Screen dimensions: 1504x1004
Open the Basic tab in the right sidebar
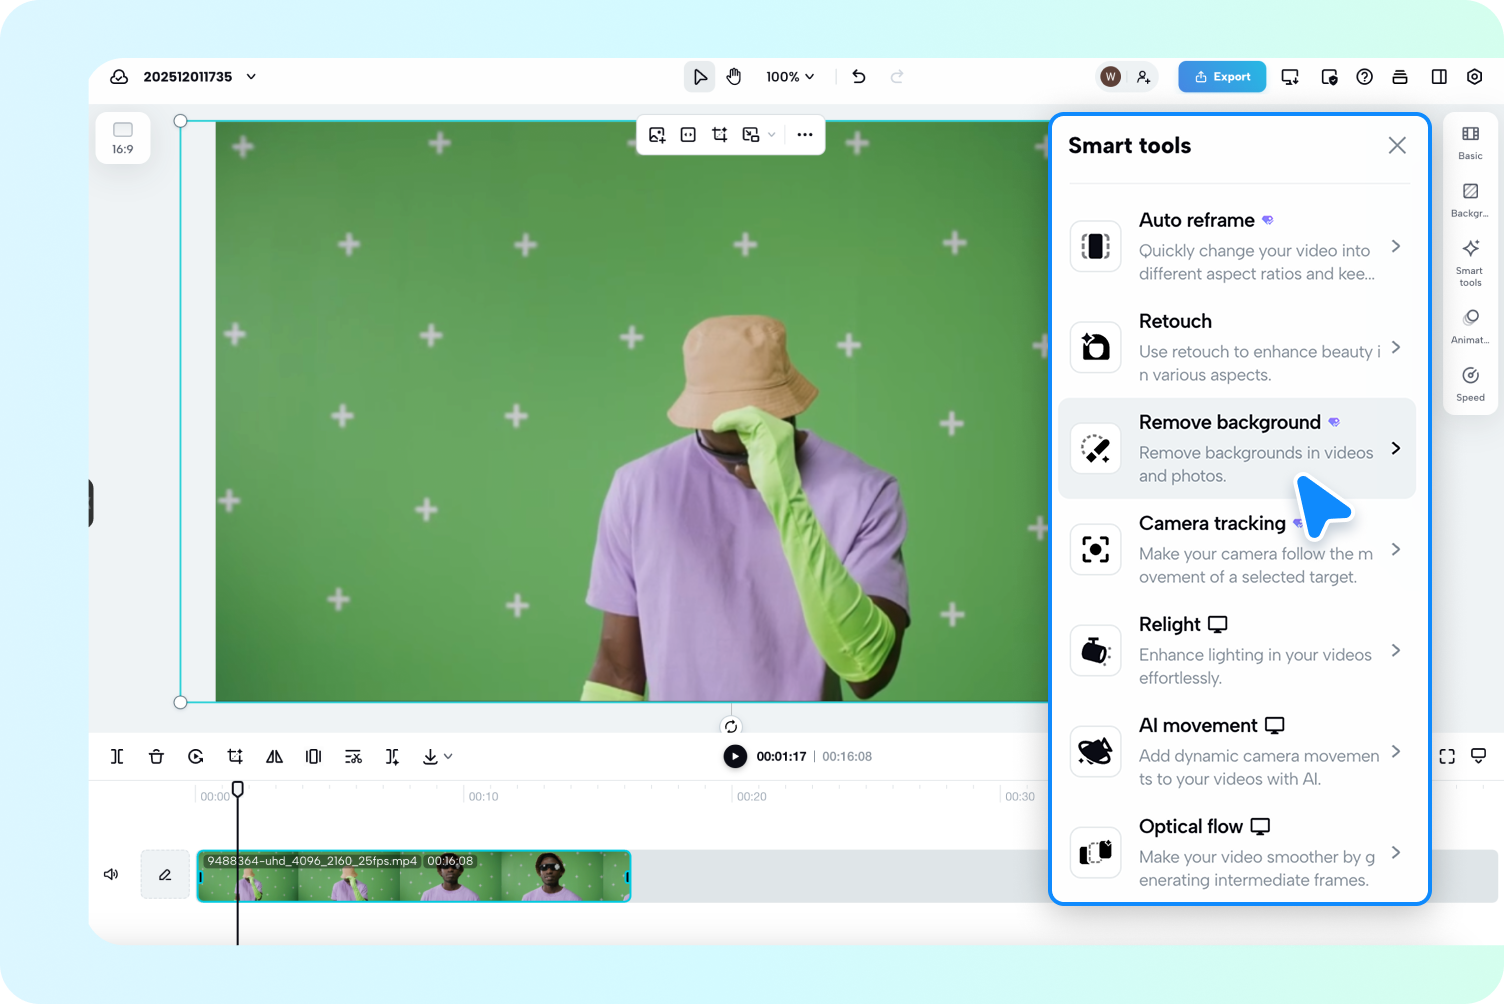pos(1470,141)
